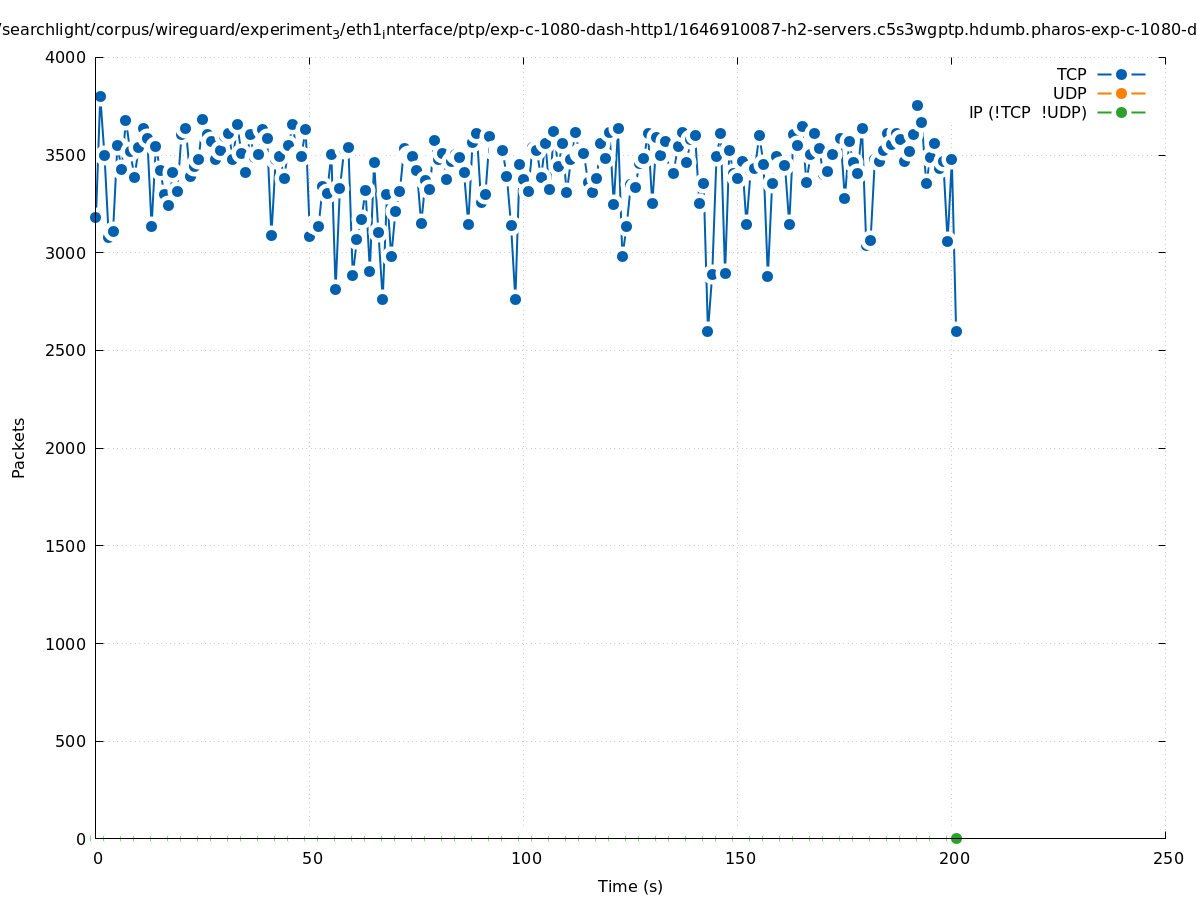The image size is (1197, 900).
Task: Click the 2000 y-axis tick label
Action: click(66, 449)
